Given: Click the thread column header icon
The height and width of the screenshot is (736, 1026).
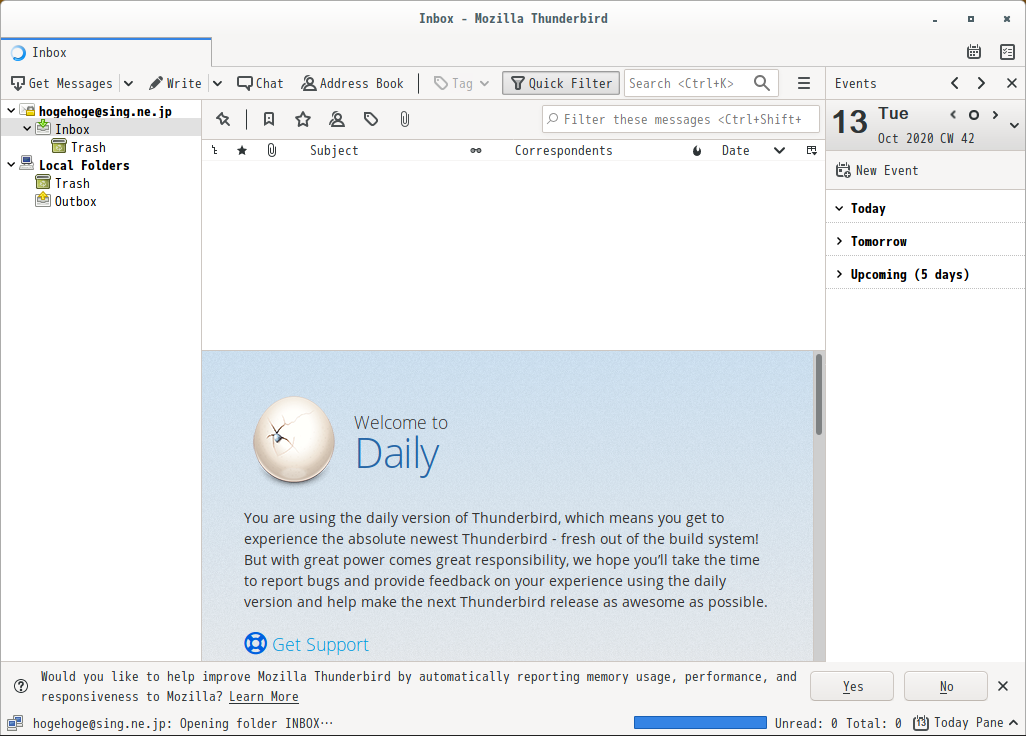Looking at the screenshot, I should pos(215,150).
